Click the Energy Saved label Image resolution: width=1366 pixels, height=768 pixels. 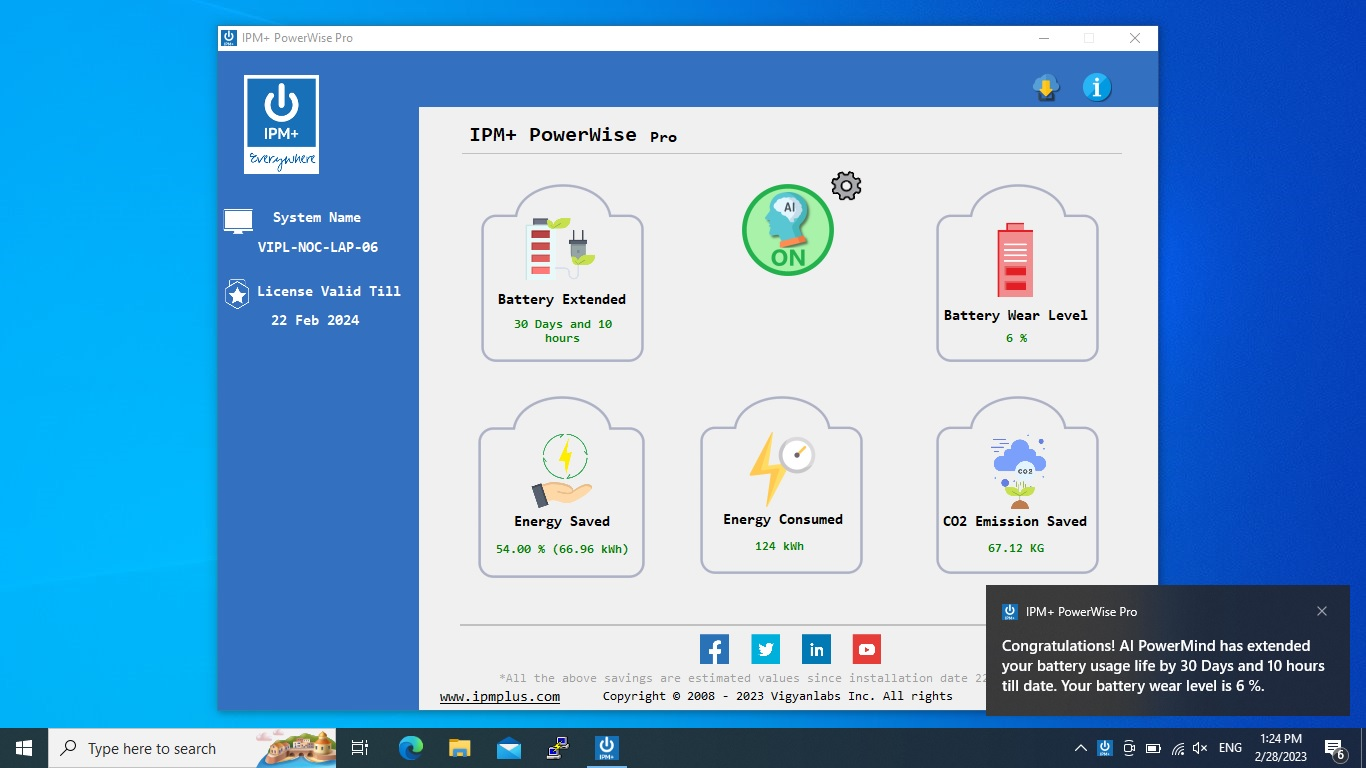[x=562, y=521]
